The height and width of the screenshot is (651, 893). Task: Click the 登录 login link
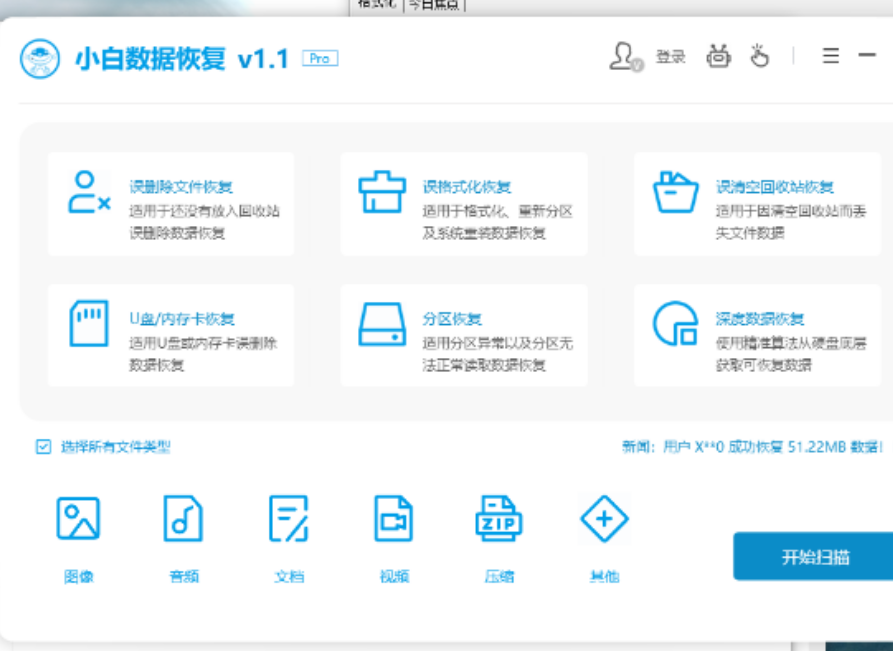point(670,57)
